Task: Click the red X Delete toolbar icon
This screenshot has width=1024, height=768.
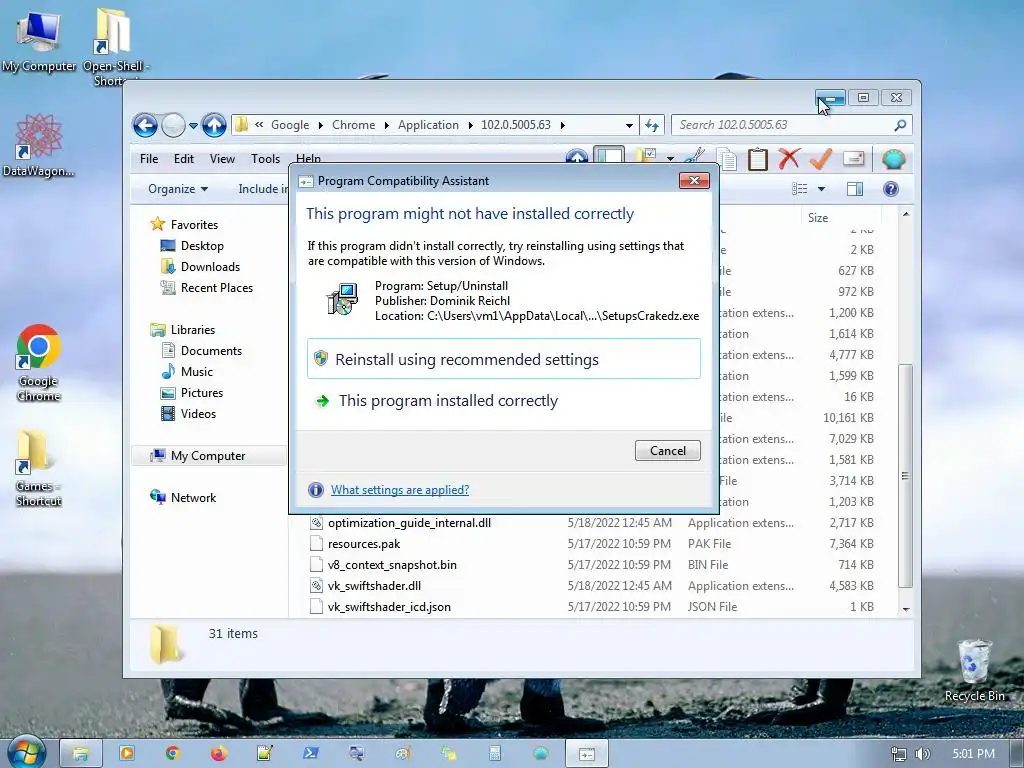Action: coord(789,159)
